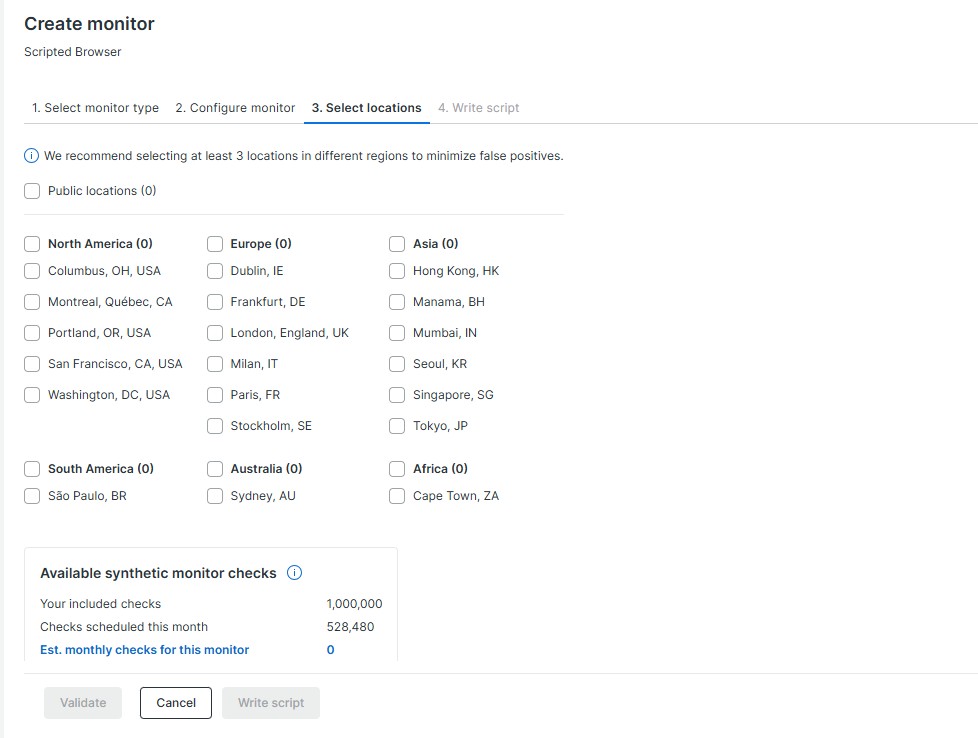Select all North America locations
Image resolution: width=978 pixels, height=738 pixels.
pos(32,244)
